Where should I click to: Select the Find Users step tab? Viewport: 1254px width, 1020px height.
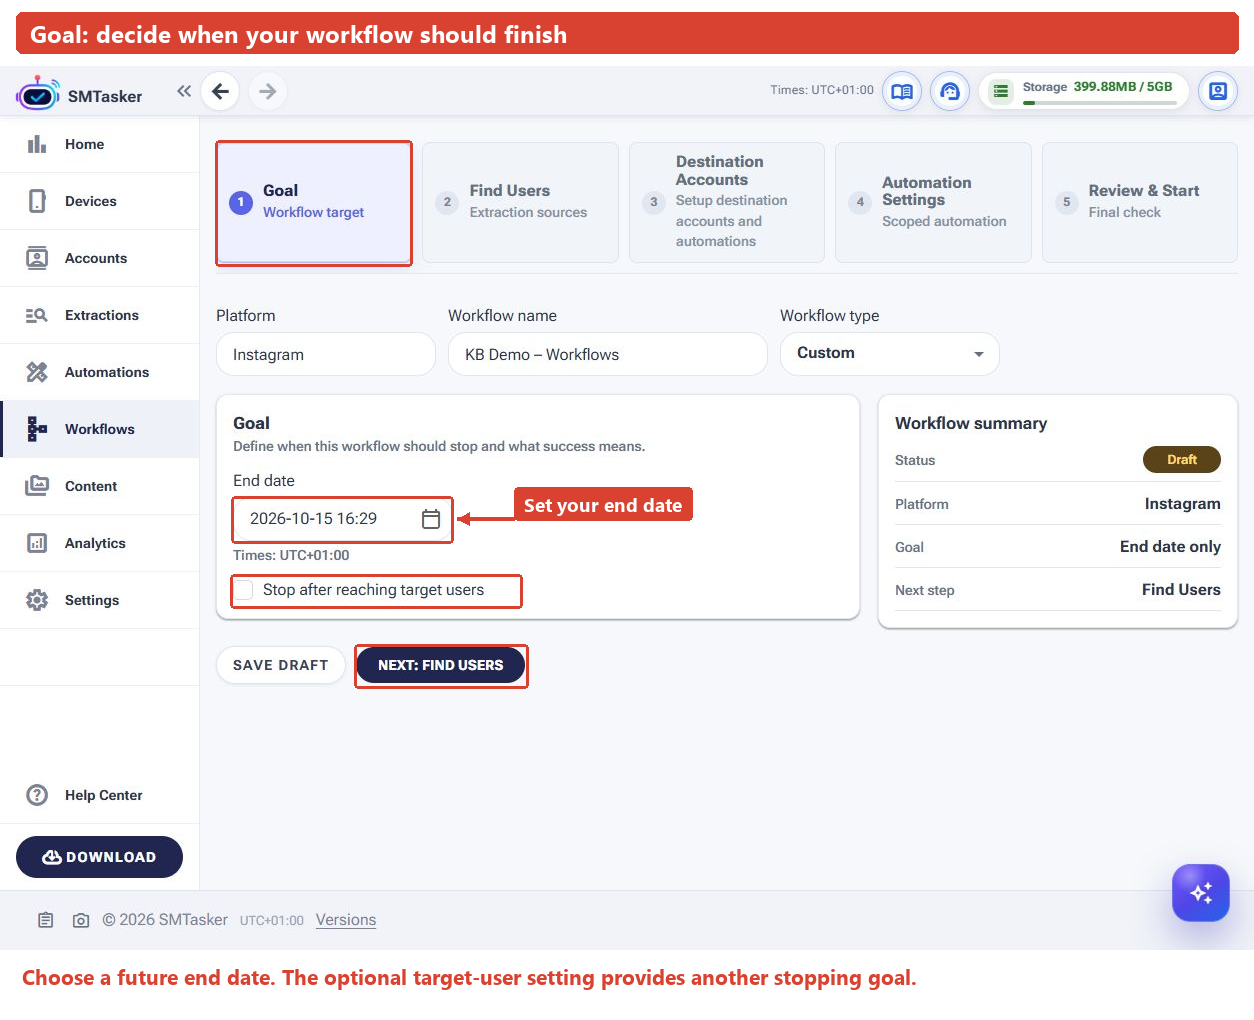[x=520, y=202]
